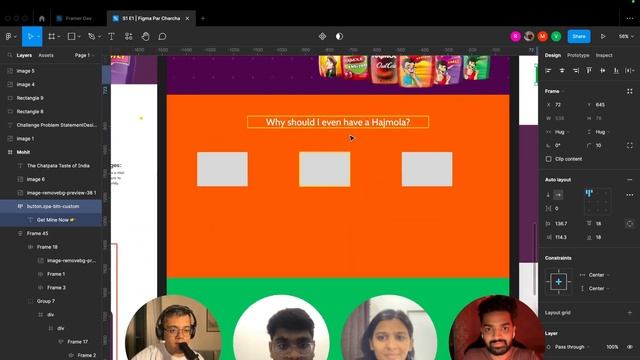Switch to the Prototype tab

pos(578,55)
